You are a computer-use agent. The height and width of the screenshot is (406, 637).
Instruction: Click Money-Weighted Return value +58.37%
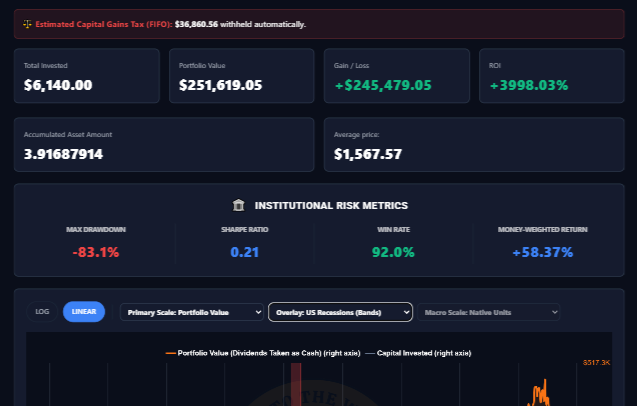click(543, 252)
